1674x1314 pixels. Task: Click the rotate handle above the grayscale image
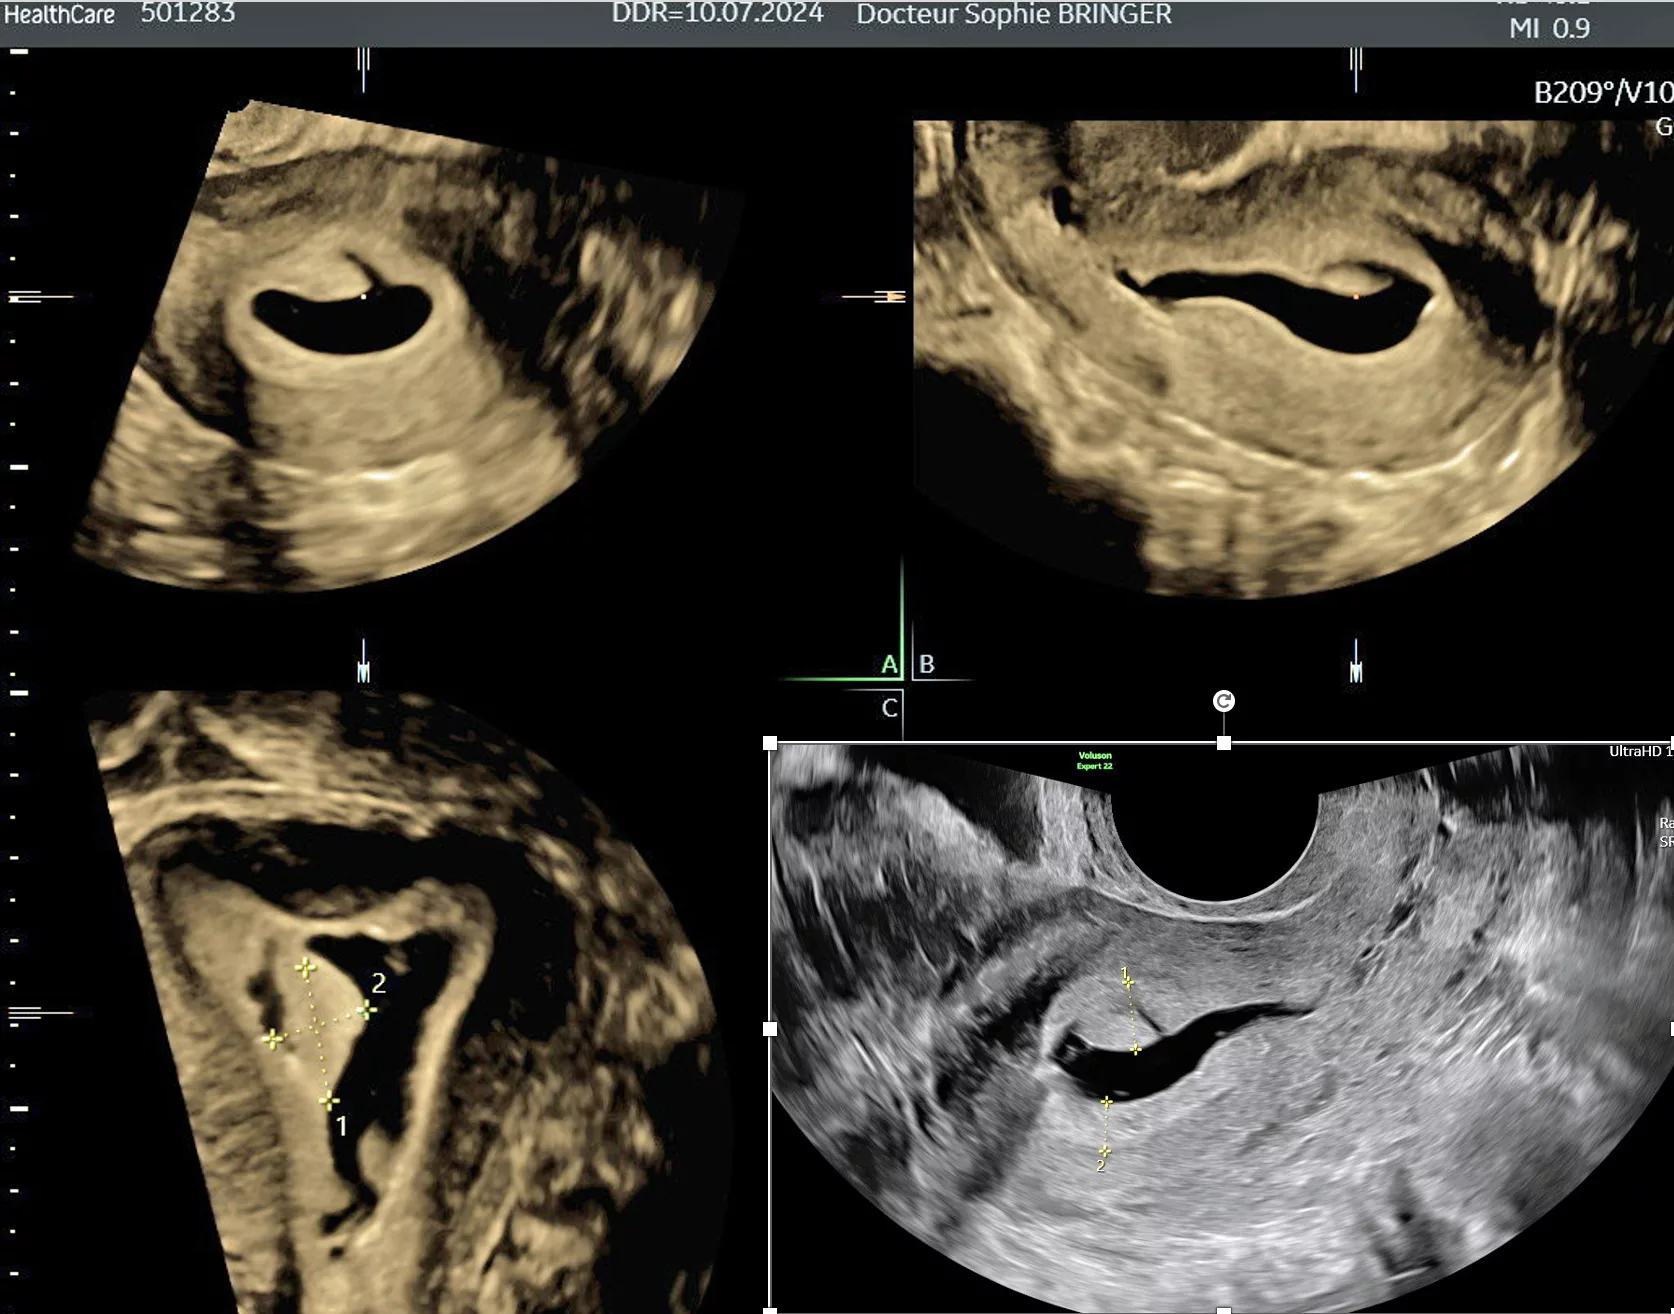pyautogui.click(x=1223, y=701)
